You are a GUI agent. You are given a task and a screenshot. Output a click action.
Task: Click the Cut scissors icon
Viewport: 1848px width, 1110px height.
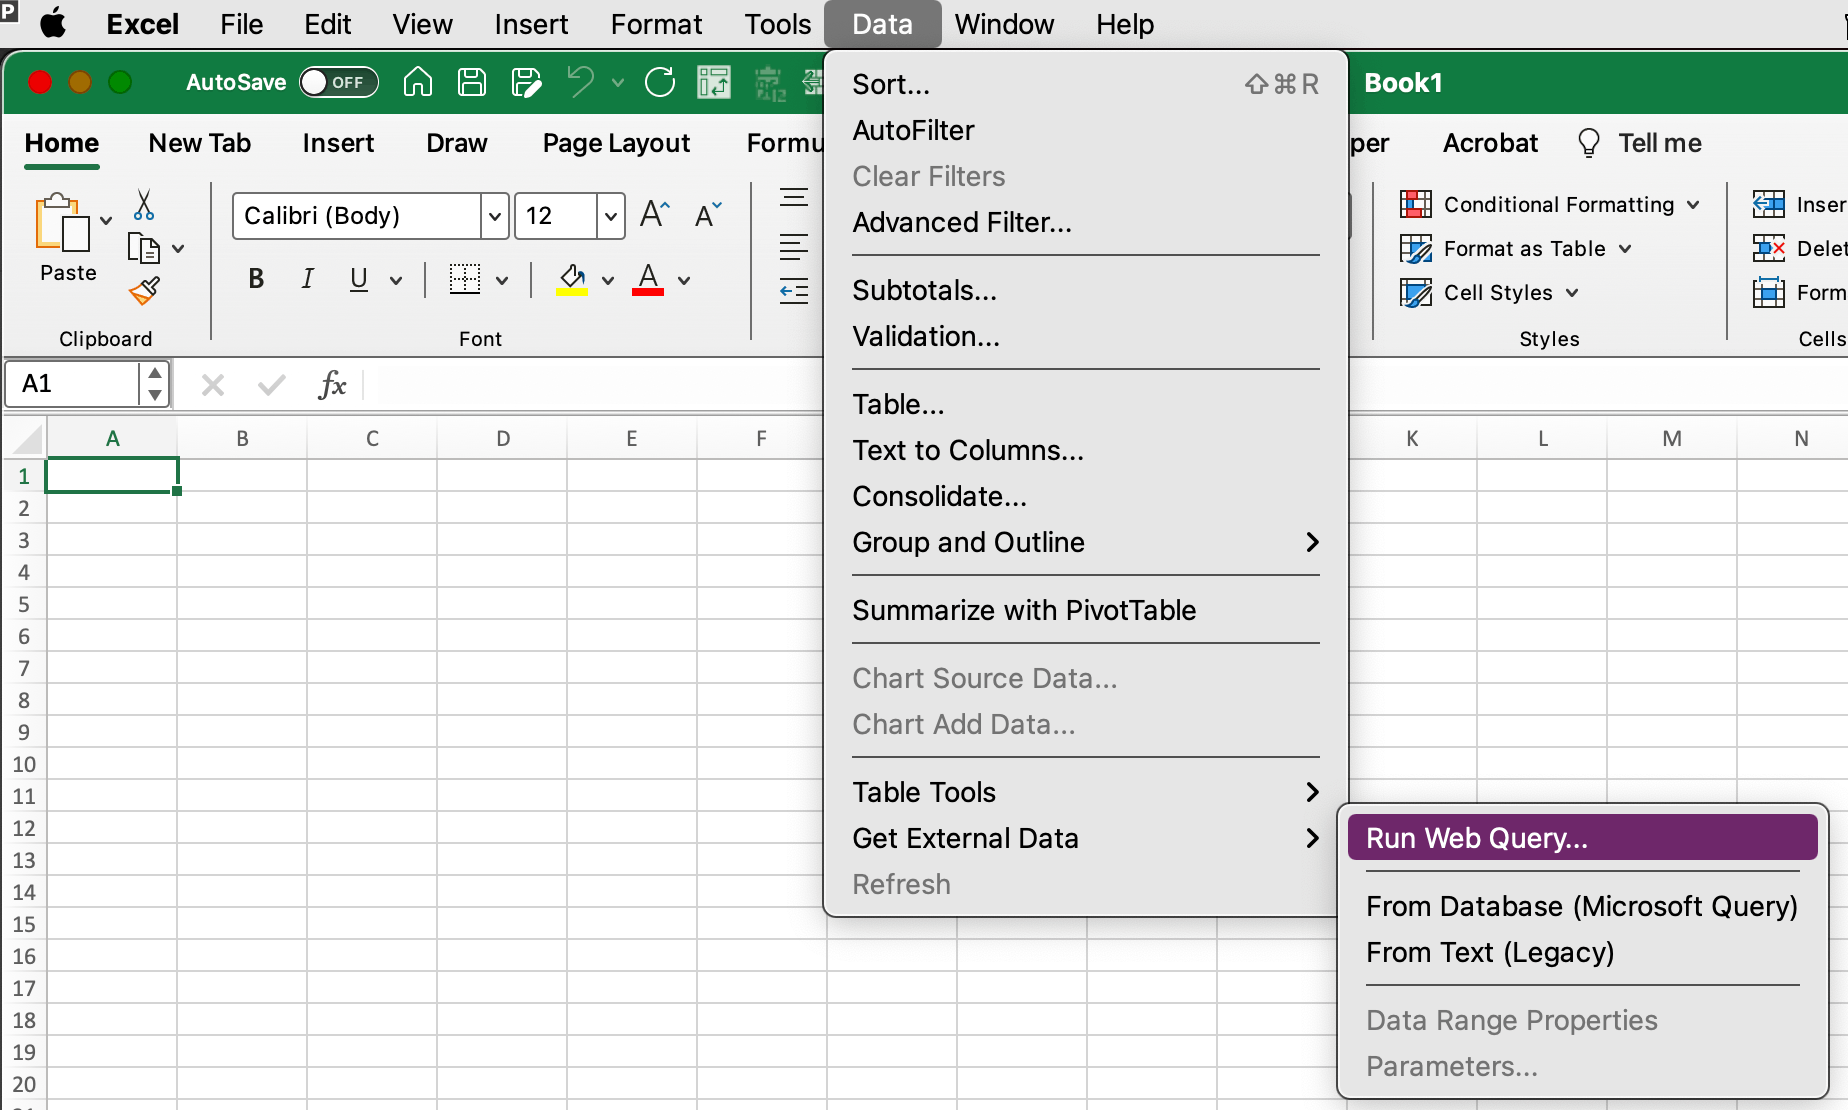[x=144, y=205]
